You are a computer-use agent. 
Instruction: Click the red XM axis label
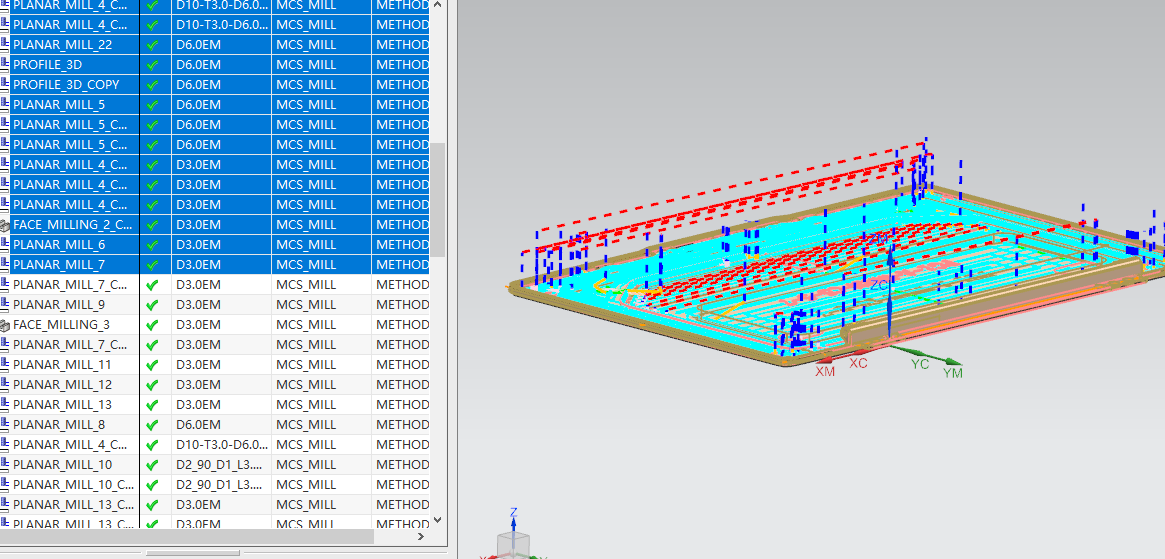click(x=825, y=371)
